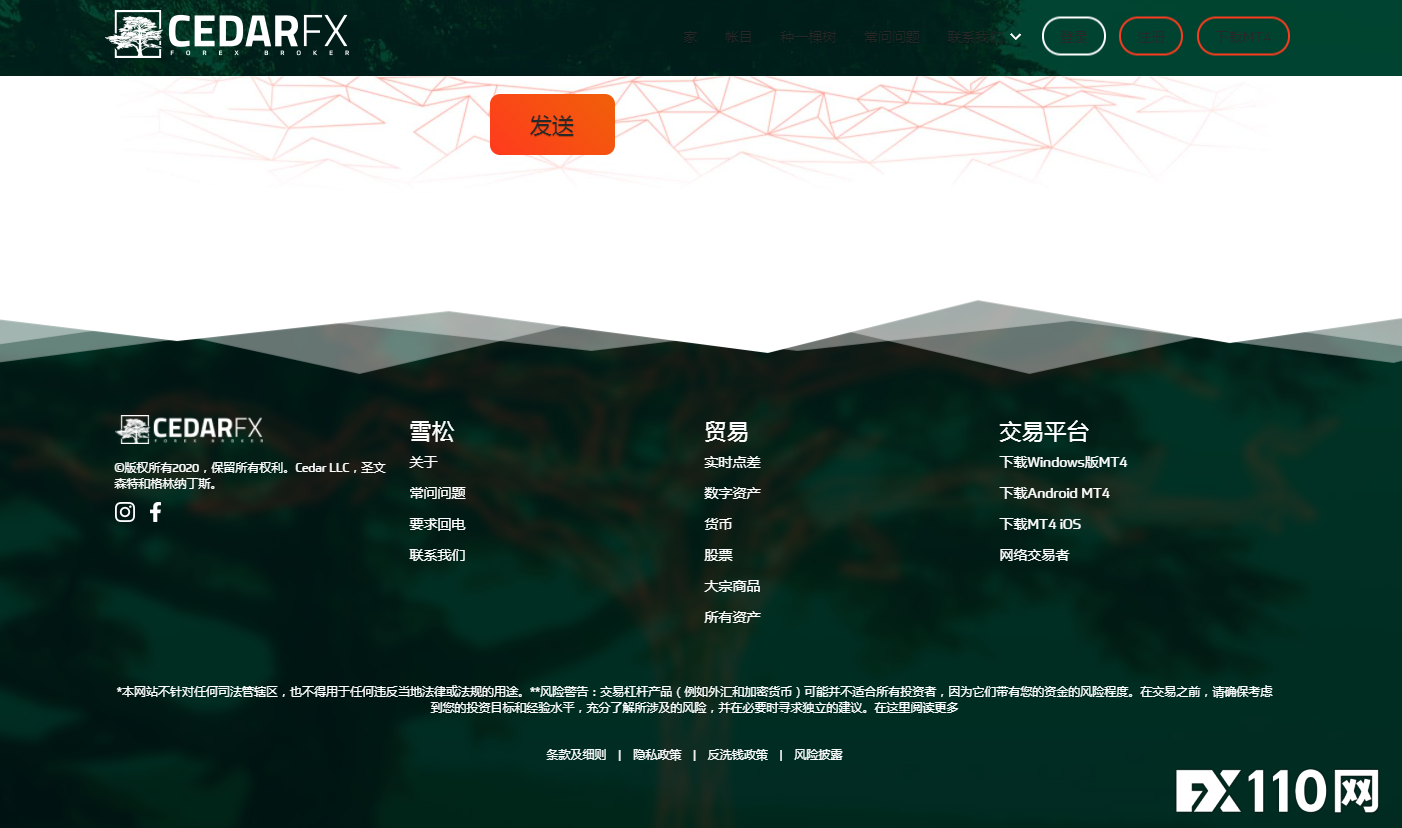Image resolution: width=1402 pixels, height=828 pixels.
Task: Click 下载Android MT4 link
Action: (1054, 493)
